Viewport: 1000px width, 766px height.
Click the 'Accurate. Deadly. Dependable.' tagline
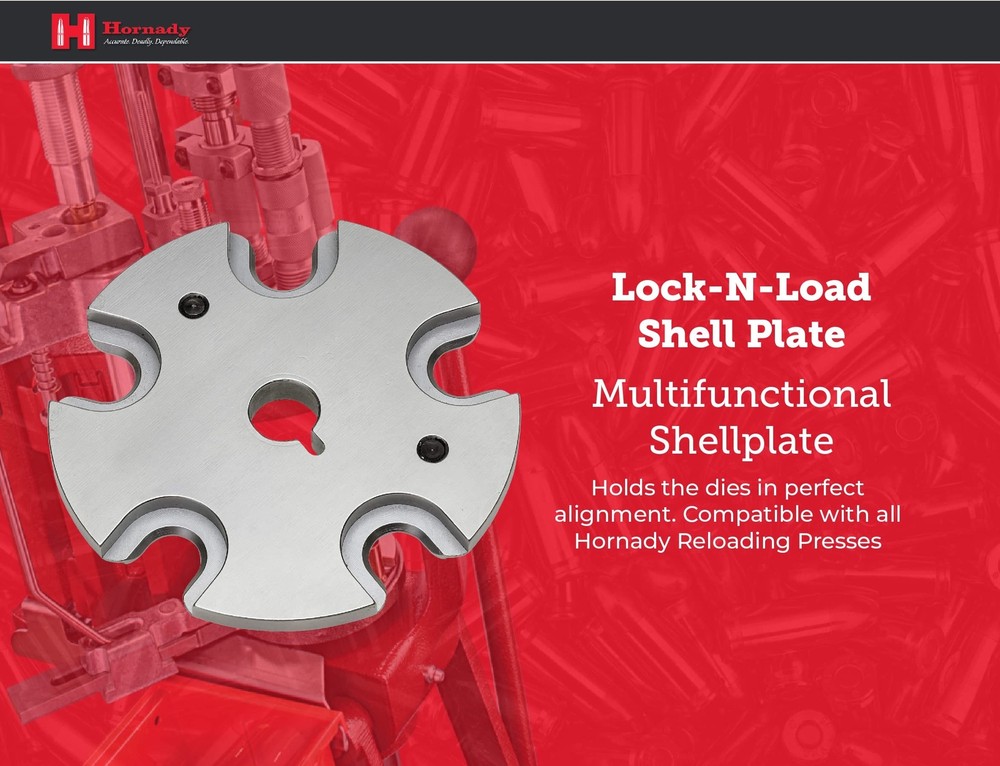pos(145,42)
